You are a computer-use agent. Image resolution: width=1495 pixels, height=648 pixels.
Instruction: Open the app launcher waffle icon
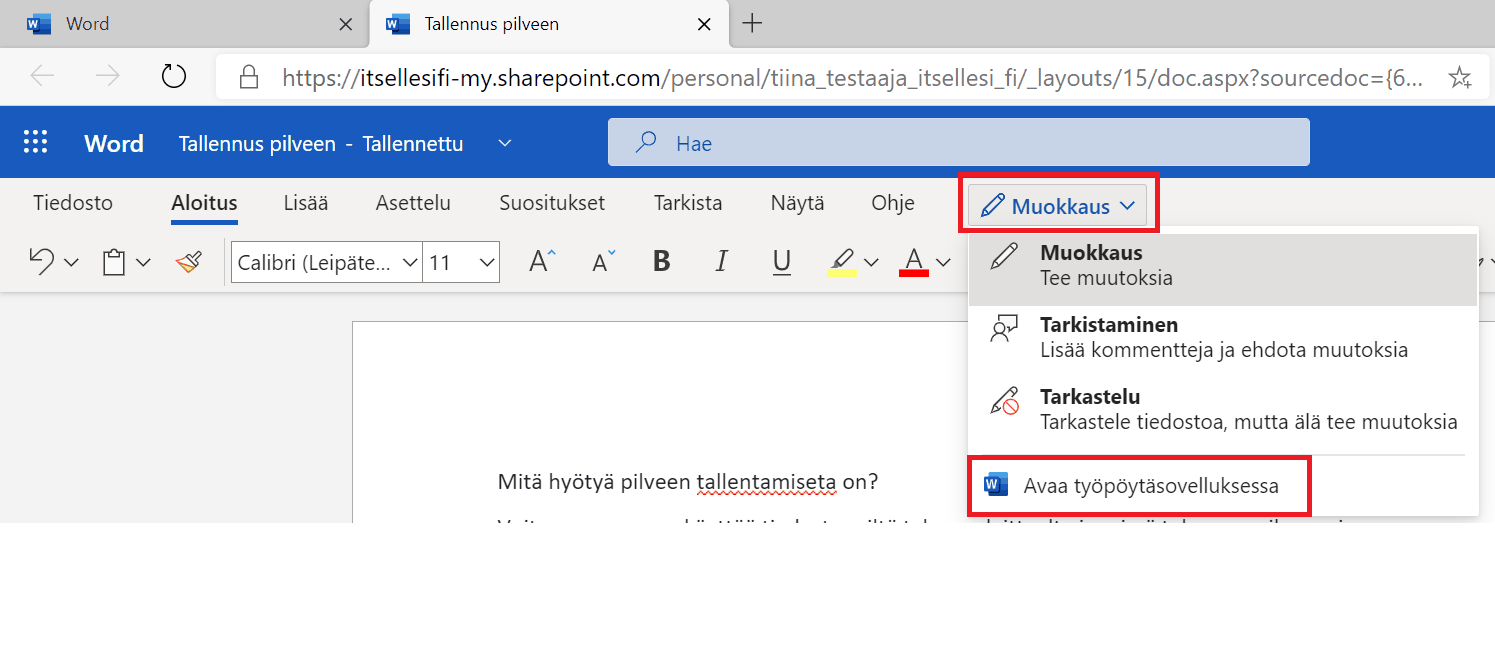tap(35, 143)
